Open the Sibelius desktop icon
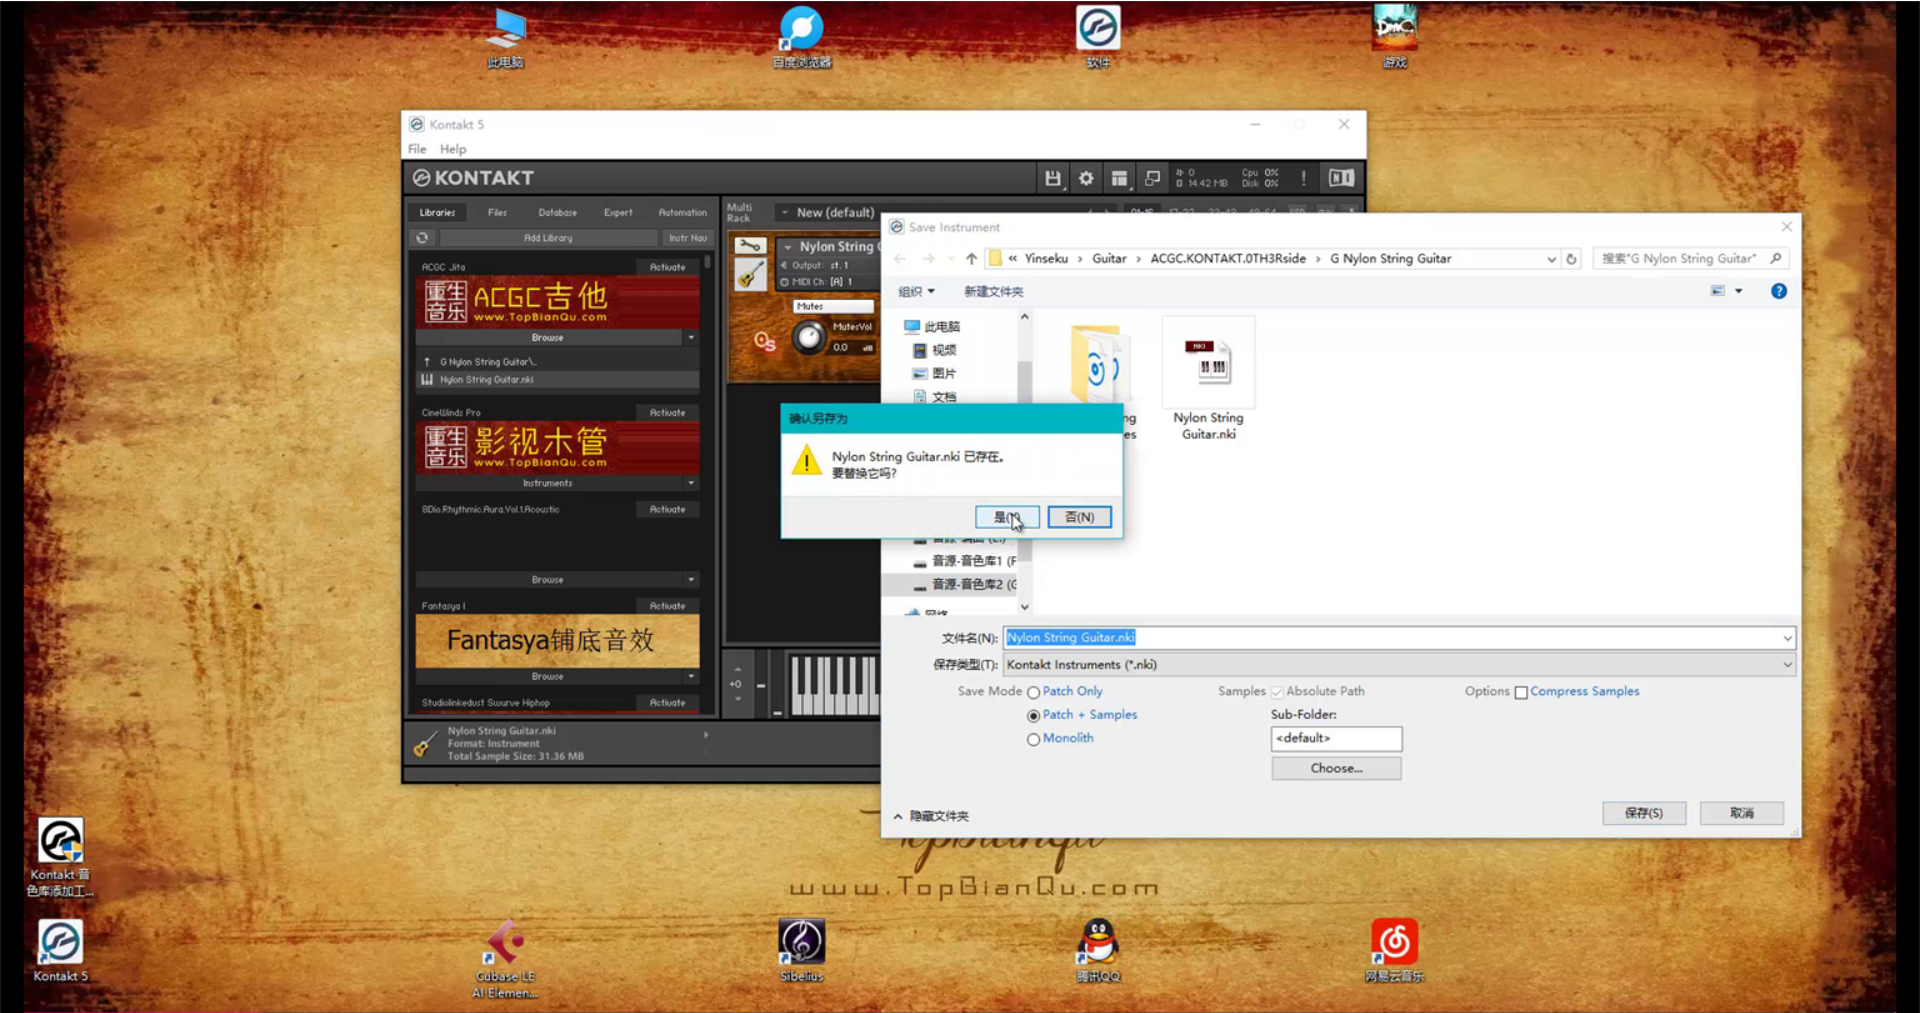 tap(801, 950)
